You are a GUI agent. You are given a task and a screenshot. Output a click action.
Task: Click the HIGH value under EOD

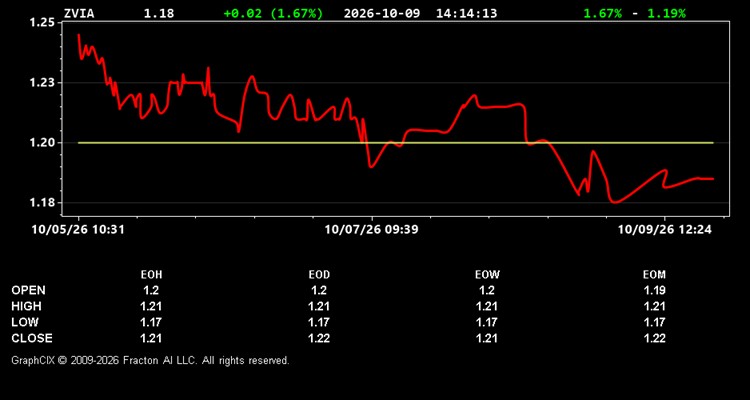click(x=319, y=306)
